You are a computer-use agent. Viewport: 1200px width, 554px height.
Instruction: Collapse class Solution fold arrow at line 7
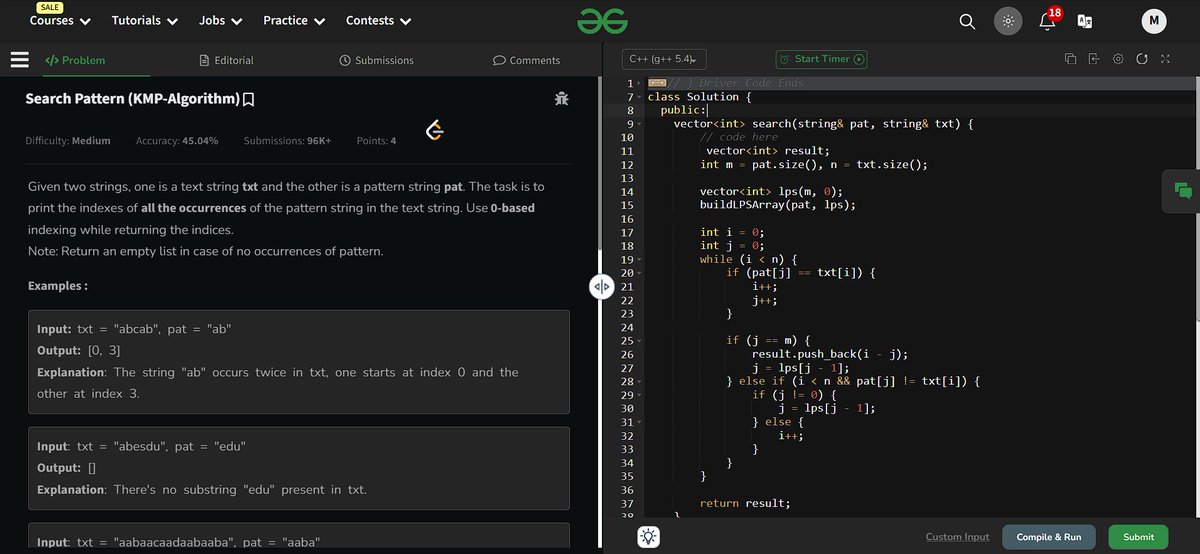pyautogui.click(x=639, y=97)
